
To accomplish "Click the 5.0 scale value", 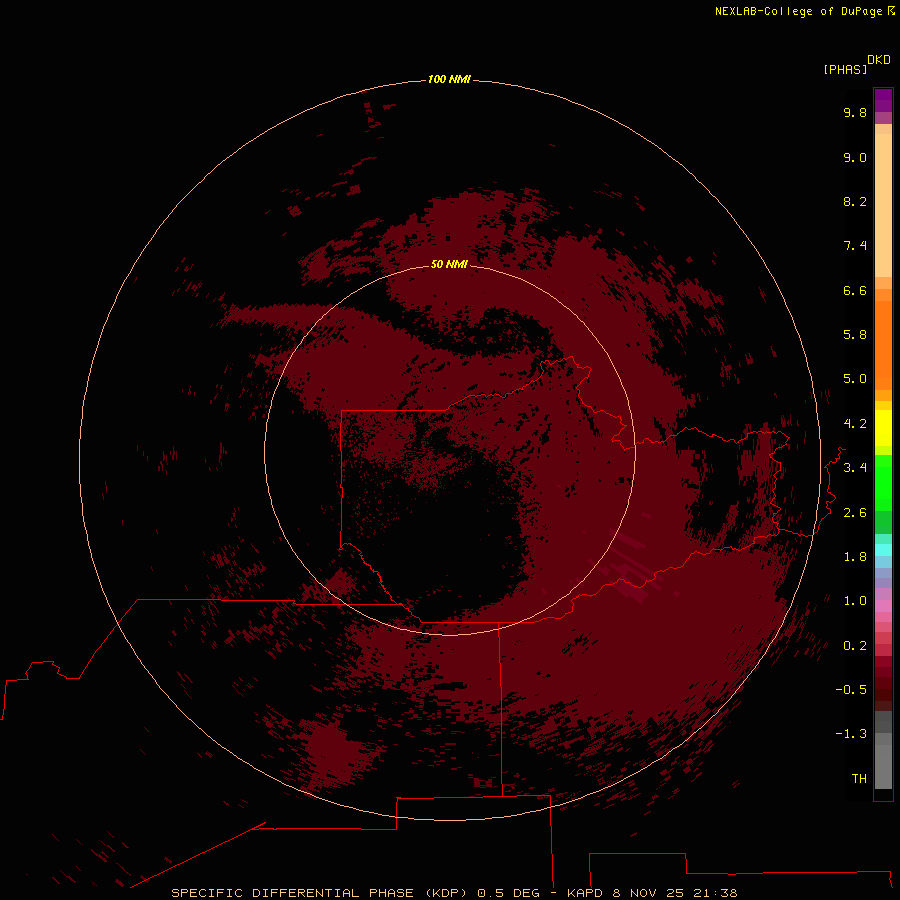I will point(855,379).
